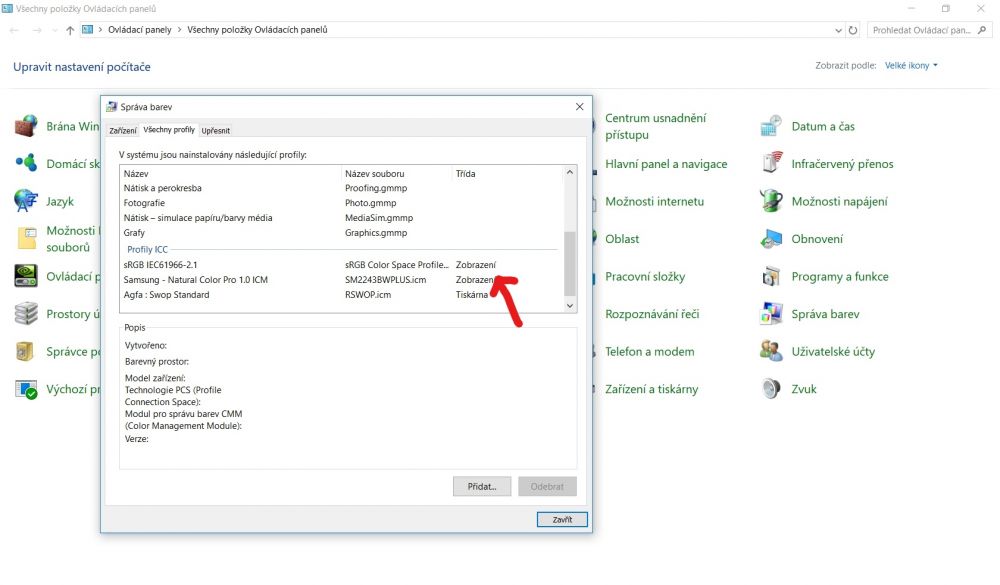1000x585 pixels.
Task: Switch to the Zařízení tab
Action: 123,130
